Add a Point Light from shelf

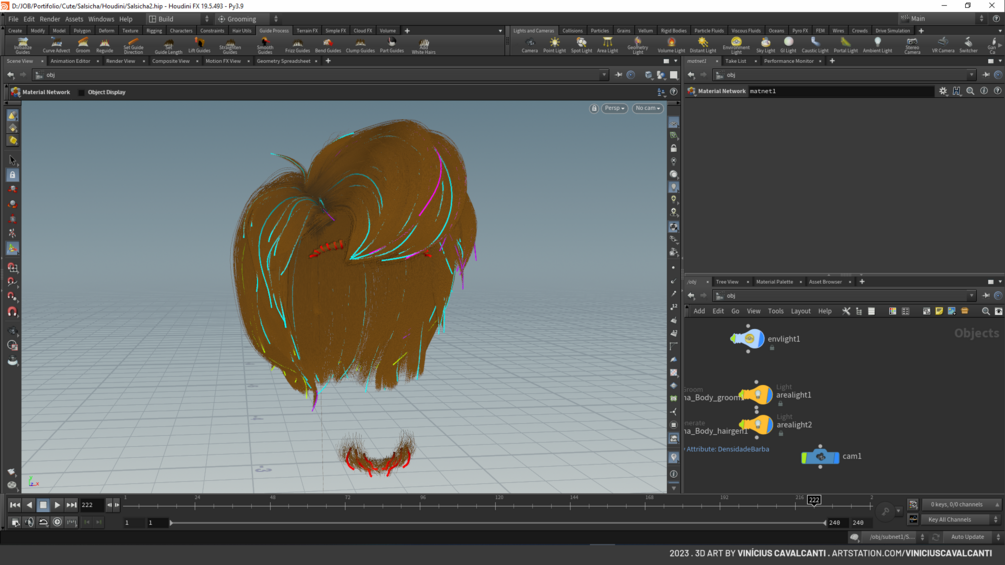(555, 45)
